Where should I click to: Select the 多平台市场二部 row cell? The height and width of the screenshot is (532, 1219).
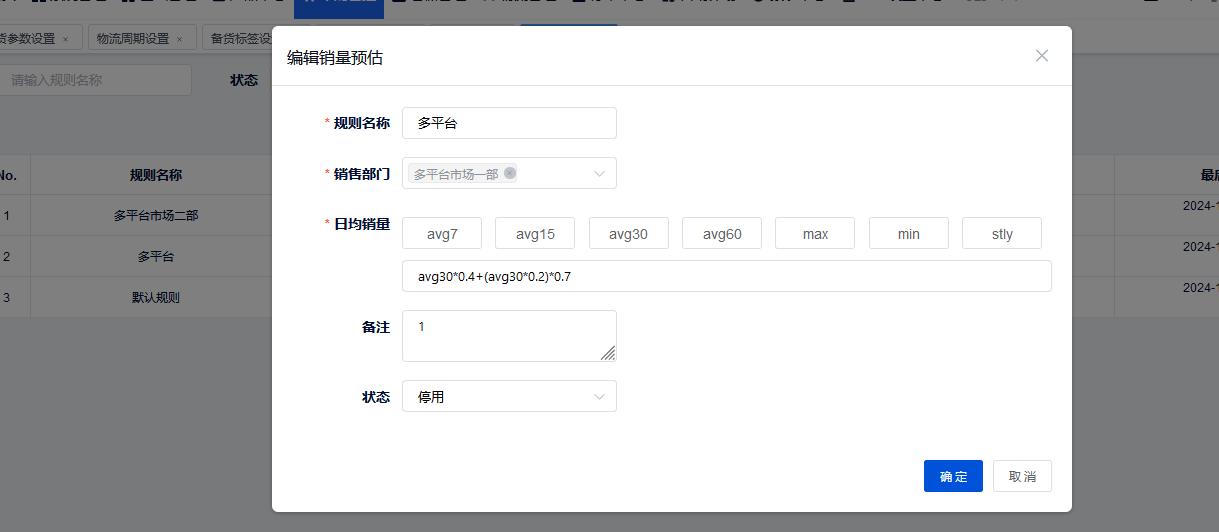pyautogui.click(x=156, y=215)
